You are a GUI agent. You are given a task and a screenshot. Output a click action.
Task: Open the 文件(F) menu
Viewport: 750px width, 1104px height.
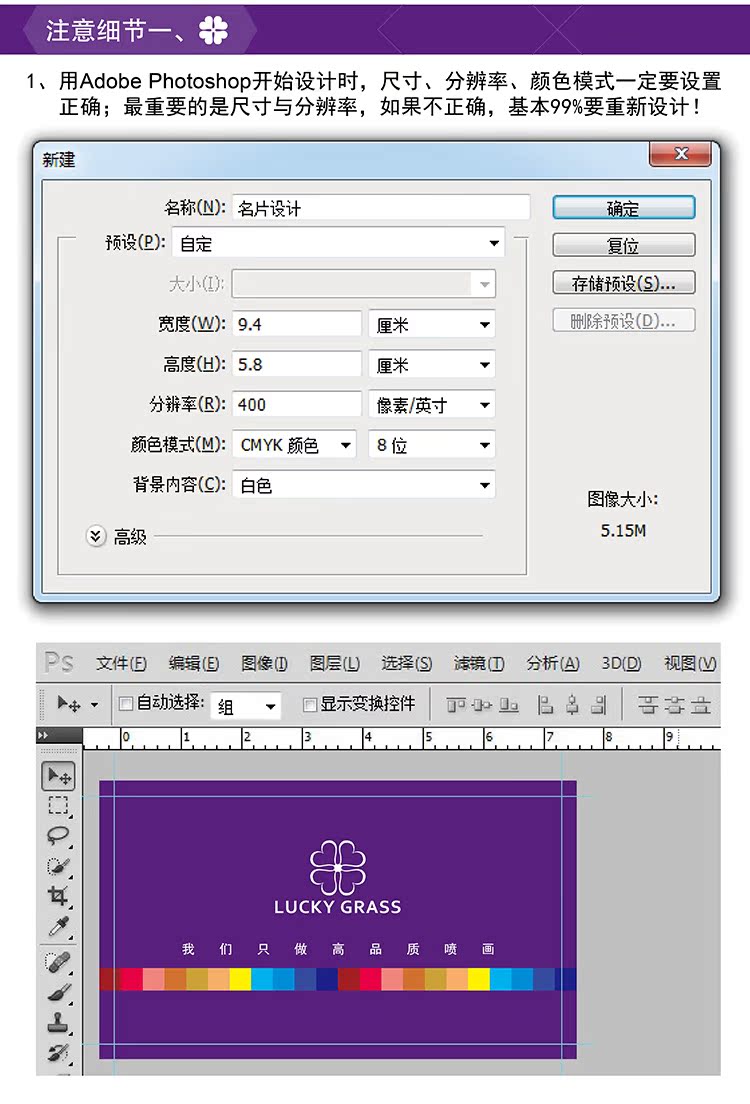point(121,663)
